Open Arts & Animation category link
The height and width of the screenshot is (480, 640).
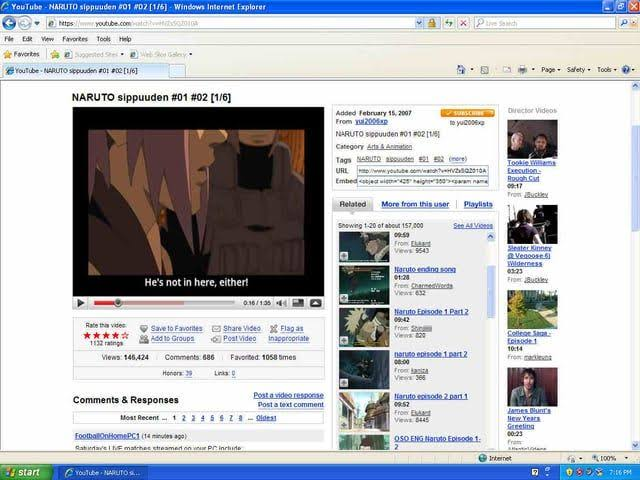(389, 147)
